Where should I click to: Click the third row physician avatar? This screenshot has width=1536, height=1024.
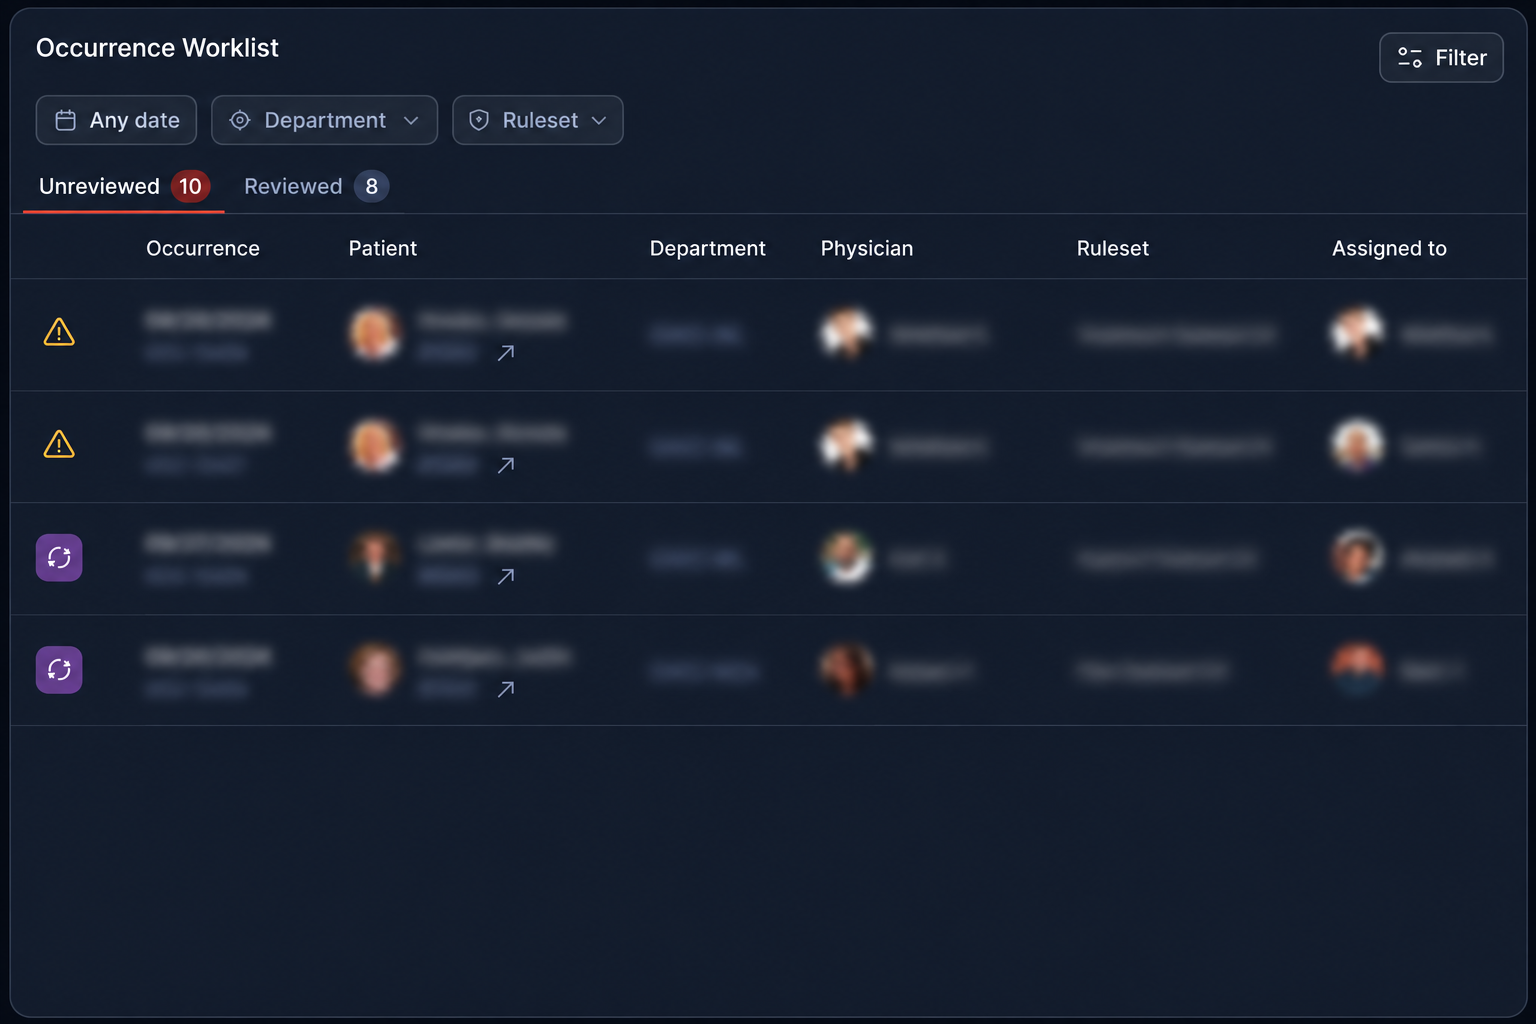(x=847, y=558)
